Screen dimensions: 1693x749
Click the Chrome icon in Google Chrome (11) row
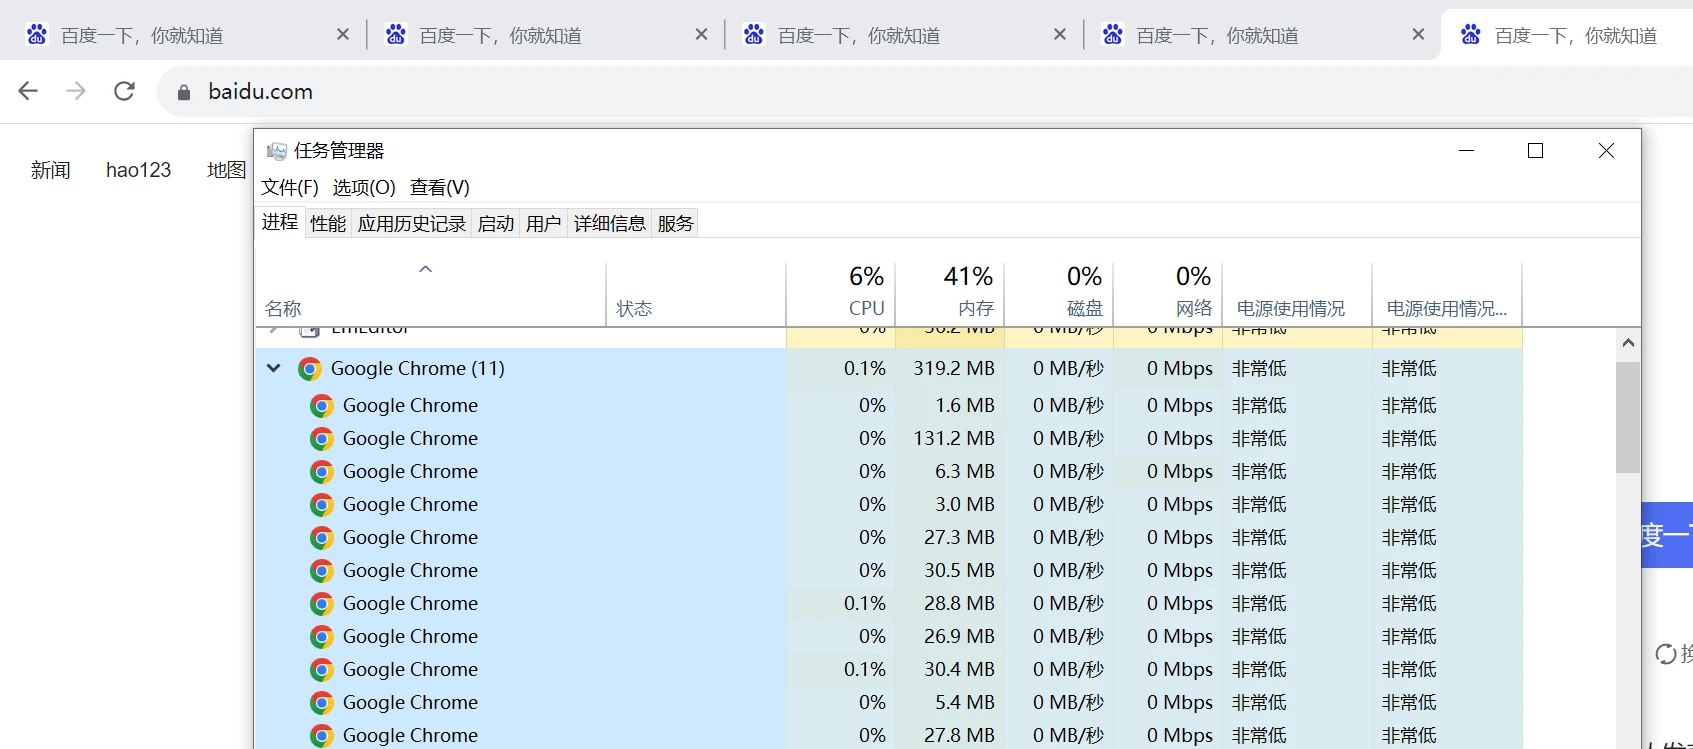[310, 369]
